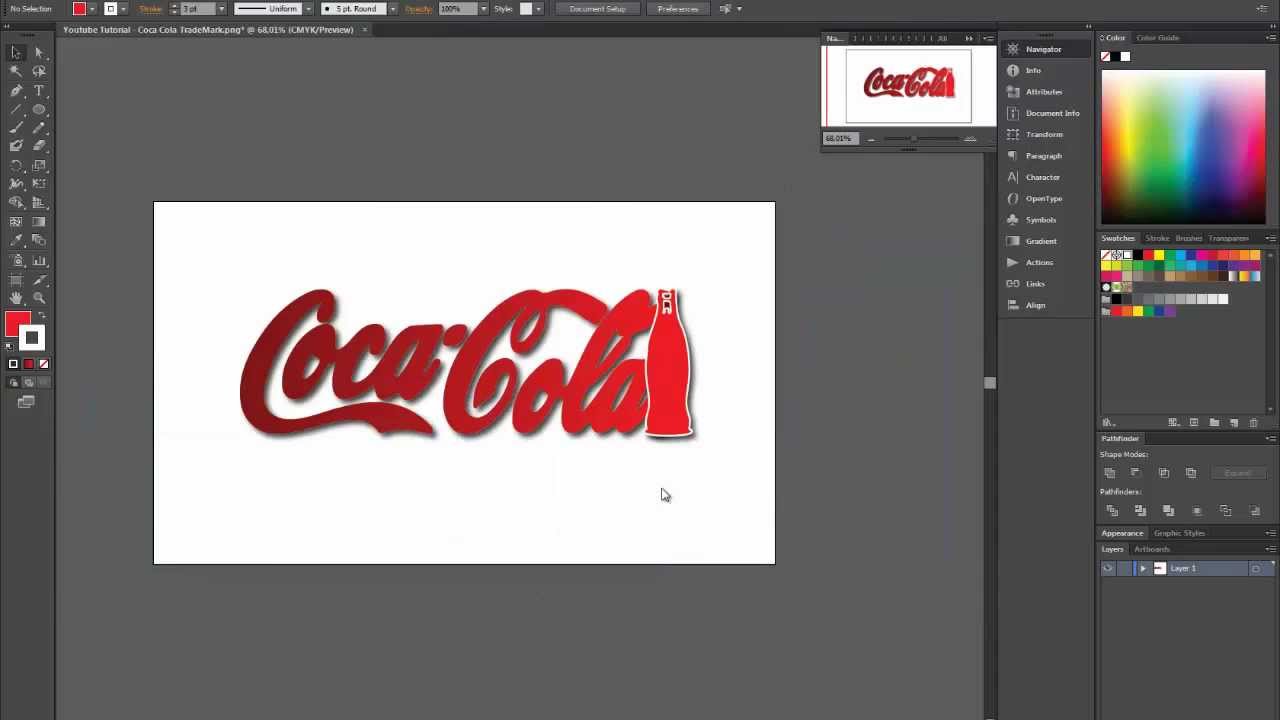Switch to the Graphic Styles tab
Image resolution: width=1280 pixels, height=720 pixels.
[x=1179, y=533]
